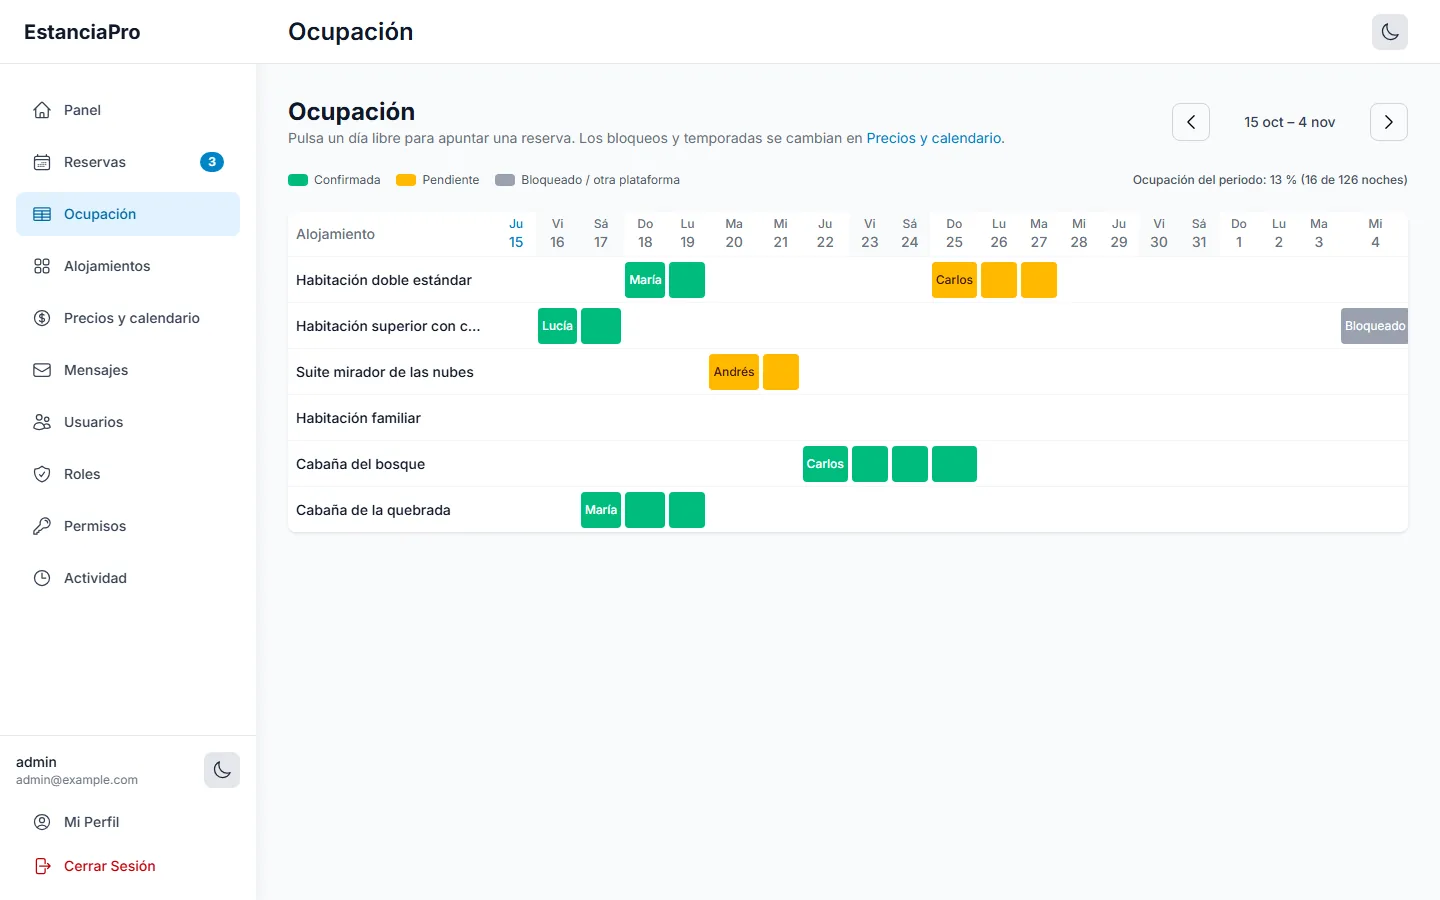This screenshot has height=900, width=1440.
Task: Click the Reservas badge showing 3
Action: pos(212,162)
